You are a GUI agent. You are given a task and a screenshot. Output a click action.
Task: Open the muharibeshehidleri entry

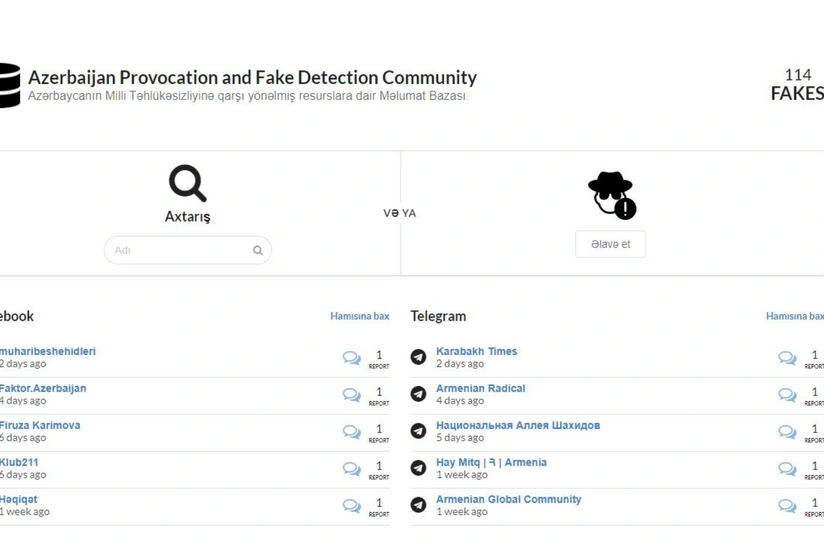[x=48, y=351]
